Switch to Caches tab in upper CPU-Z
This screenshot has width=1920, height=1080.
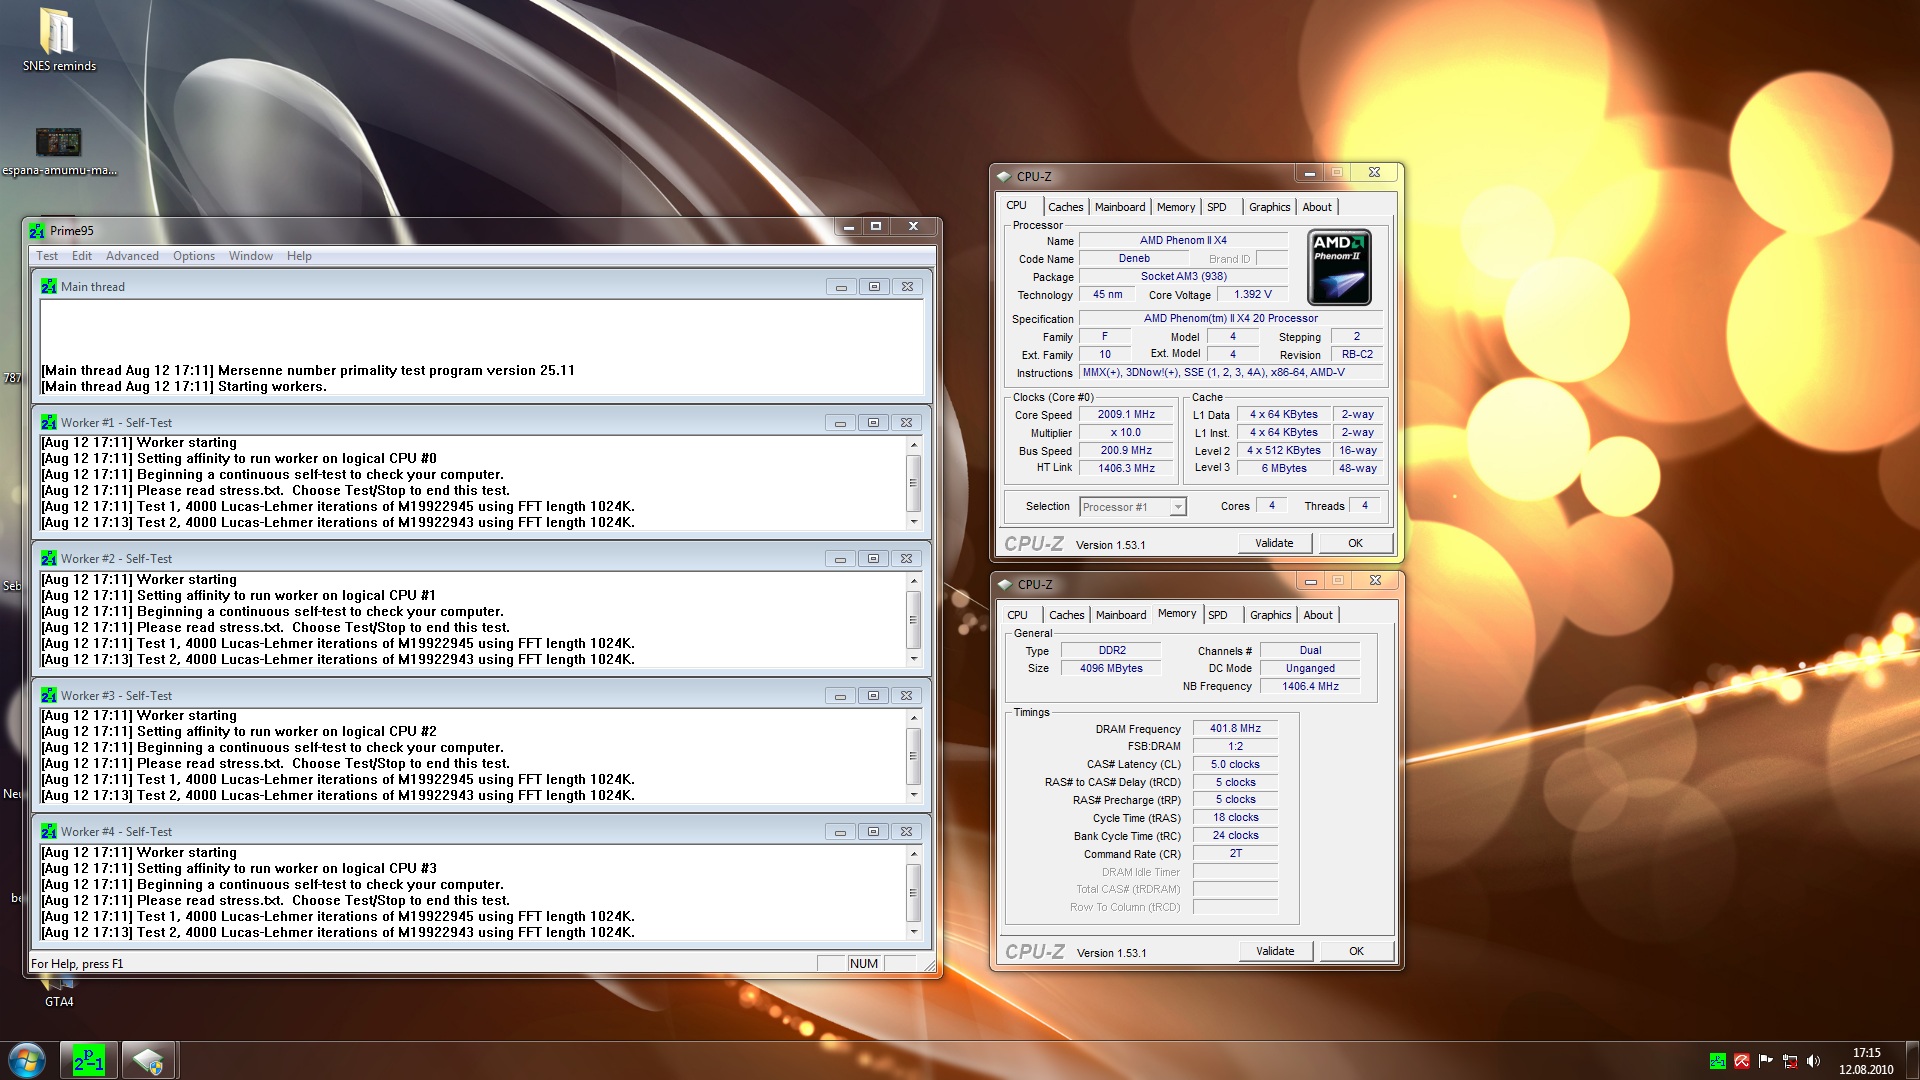[x=1065, y=207]
